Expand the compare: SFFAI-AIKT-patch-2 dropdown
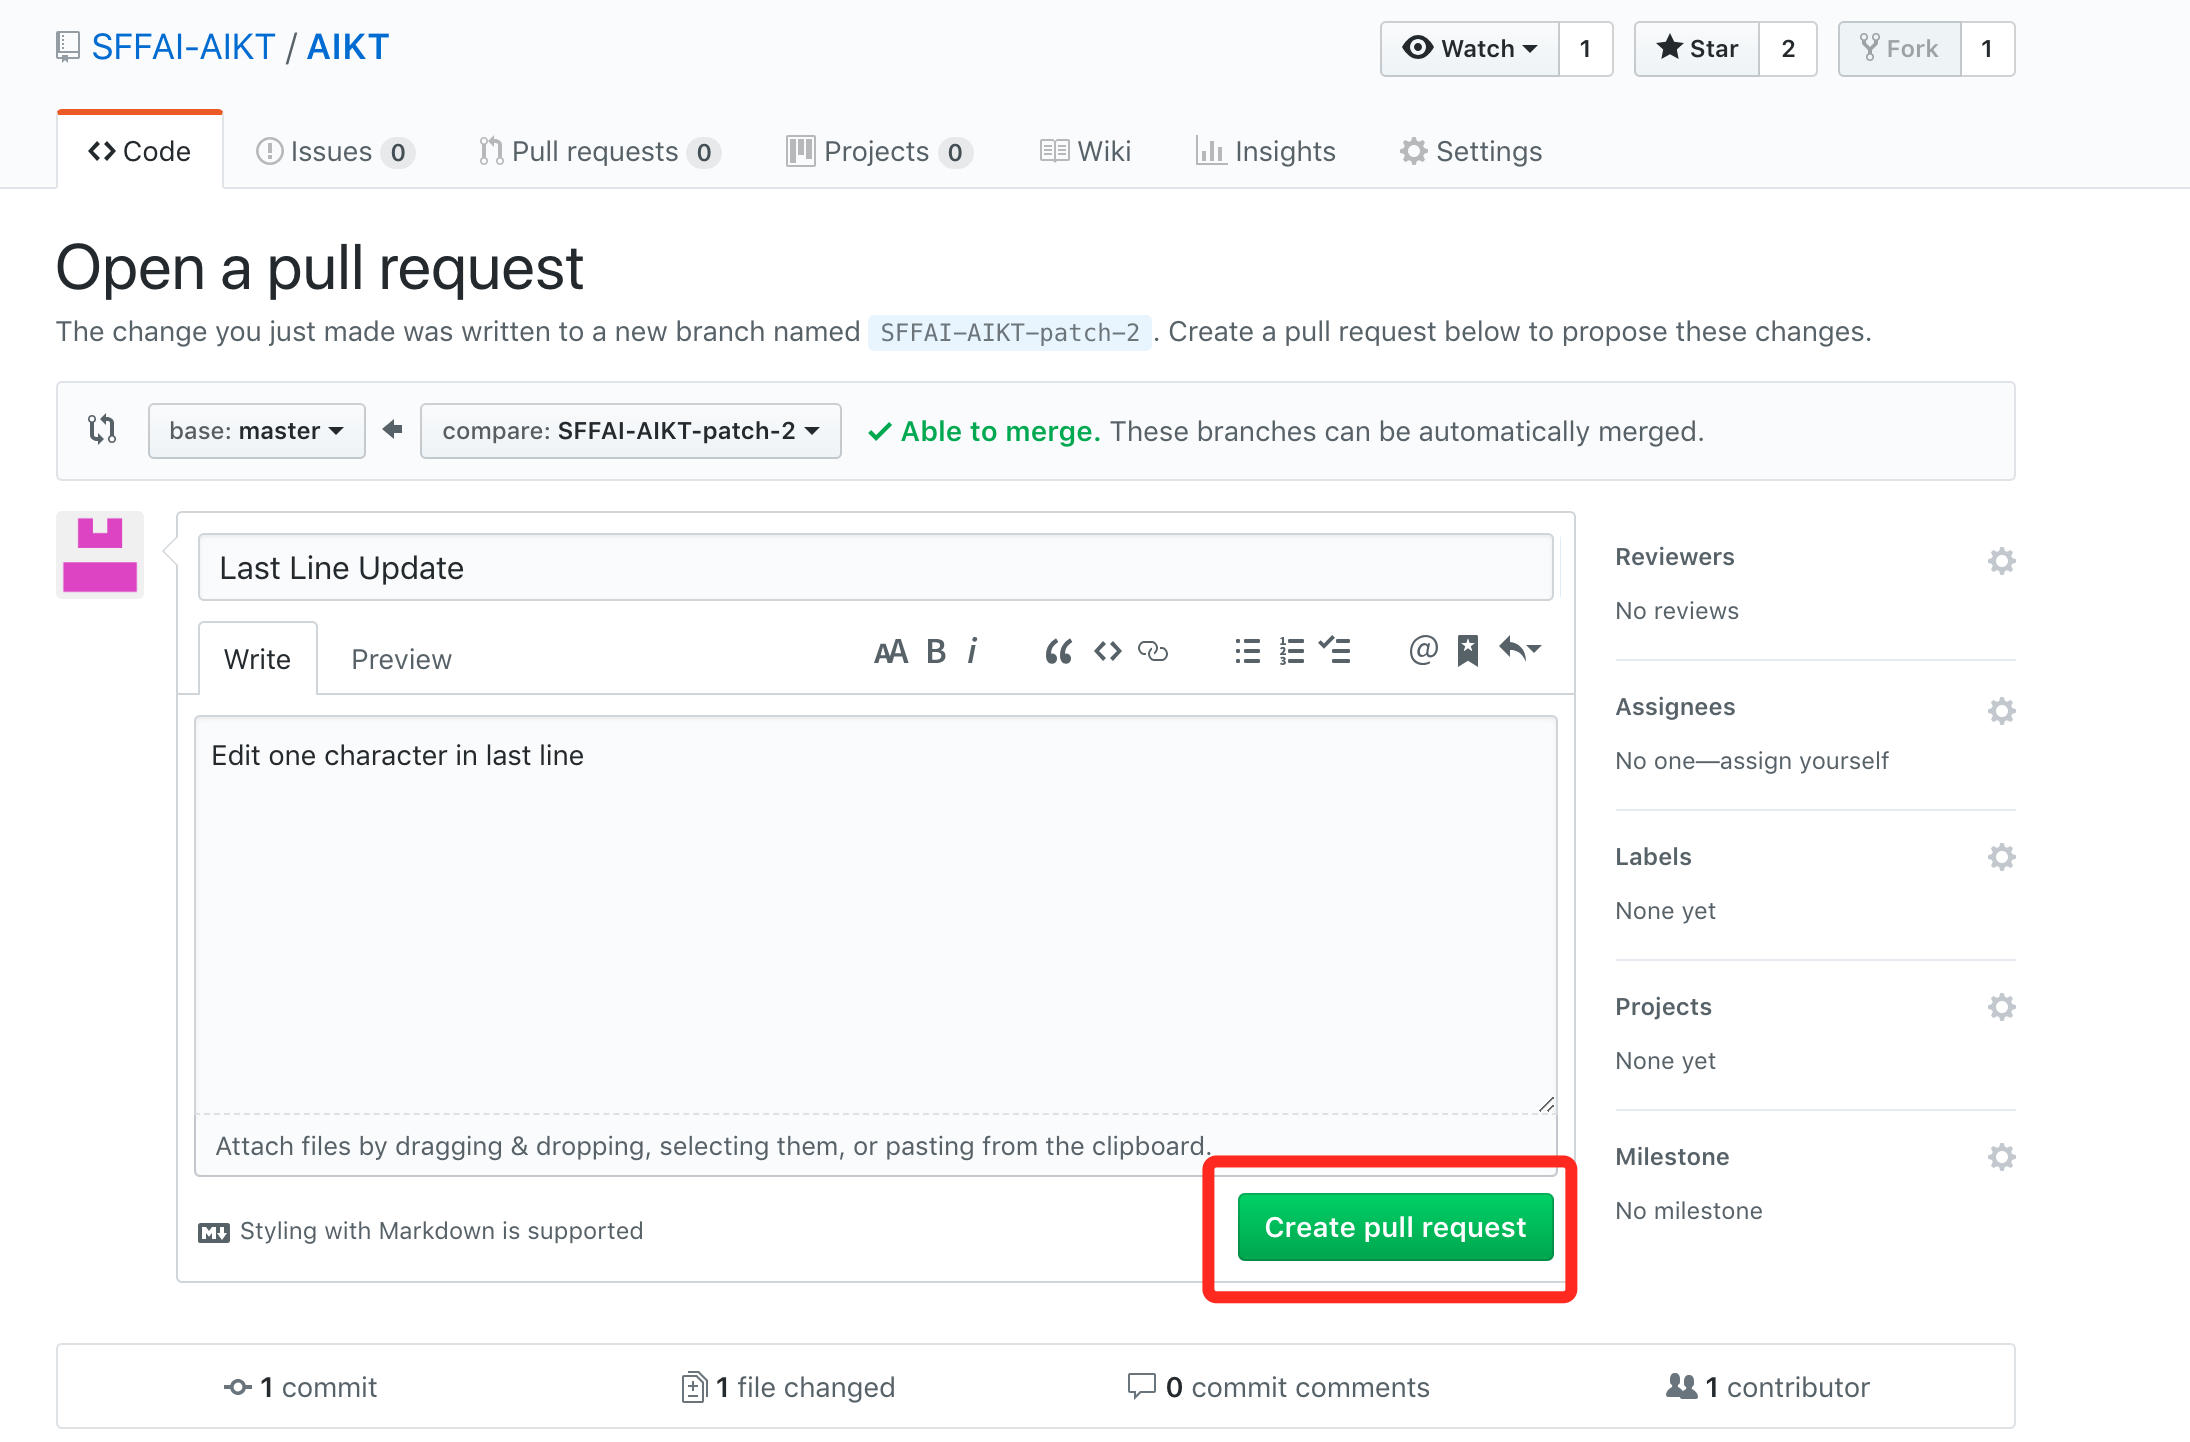The height and width of the screenshot is (1442, 2190). pyautogui.click(x=630, y=431)
